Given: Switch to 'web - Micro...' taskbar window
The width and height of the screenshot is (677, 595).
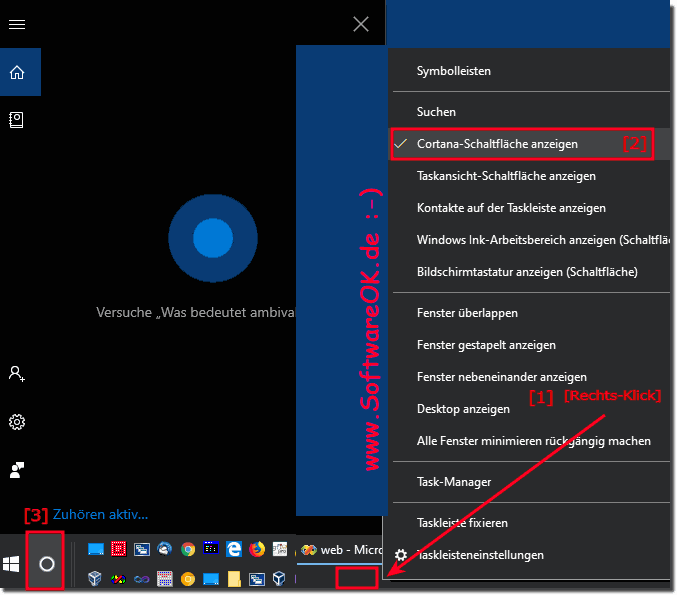Looking at the screenshot, I should 340,550.
